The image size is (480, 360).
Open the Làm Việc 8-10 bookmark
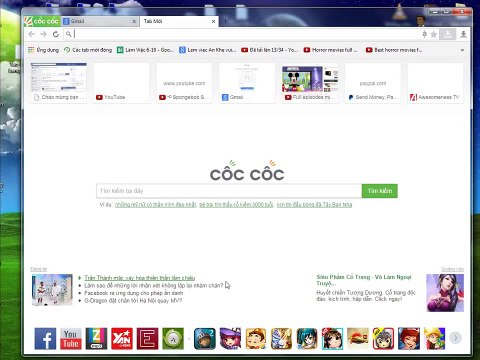(x=145, y=50)
